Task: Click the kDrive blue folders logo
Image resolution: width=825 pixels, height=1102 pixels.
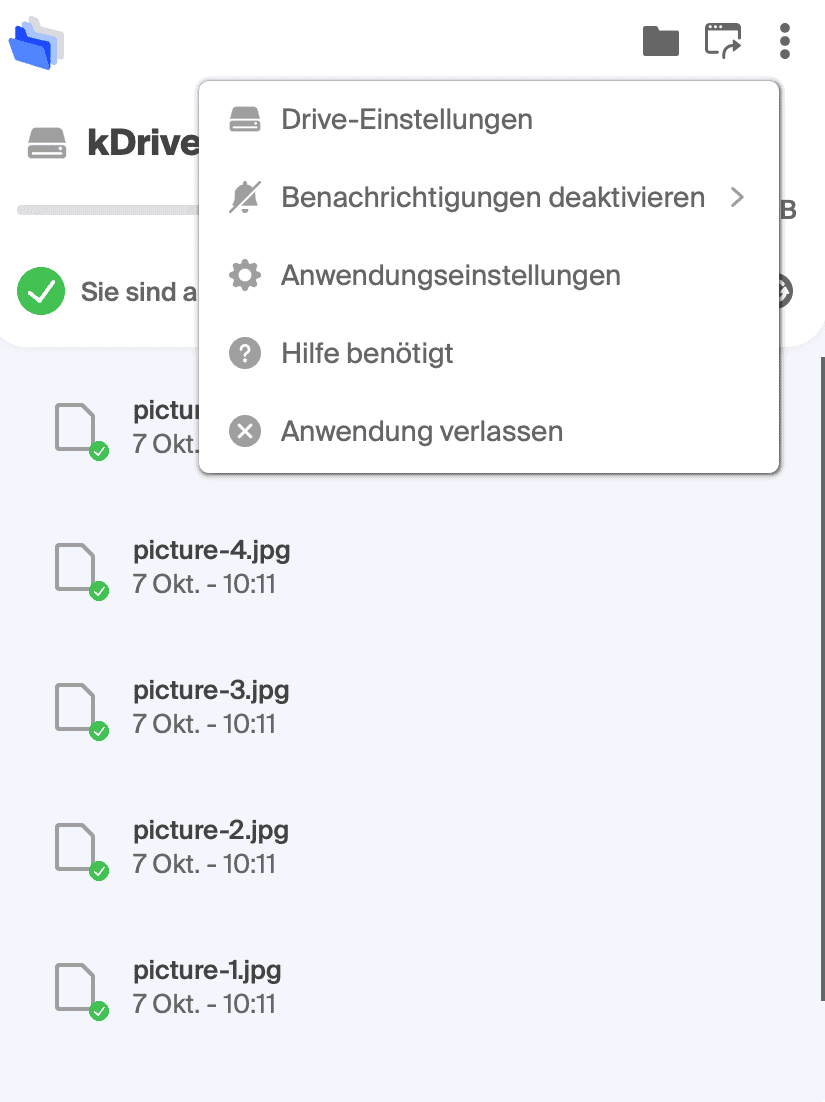Action: click(37, 43)
